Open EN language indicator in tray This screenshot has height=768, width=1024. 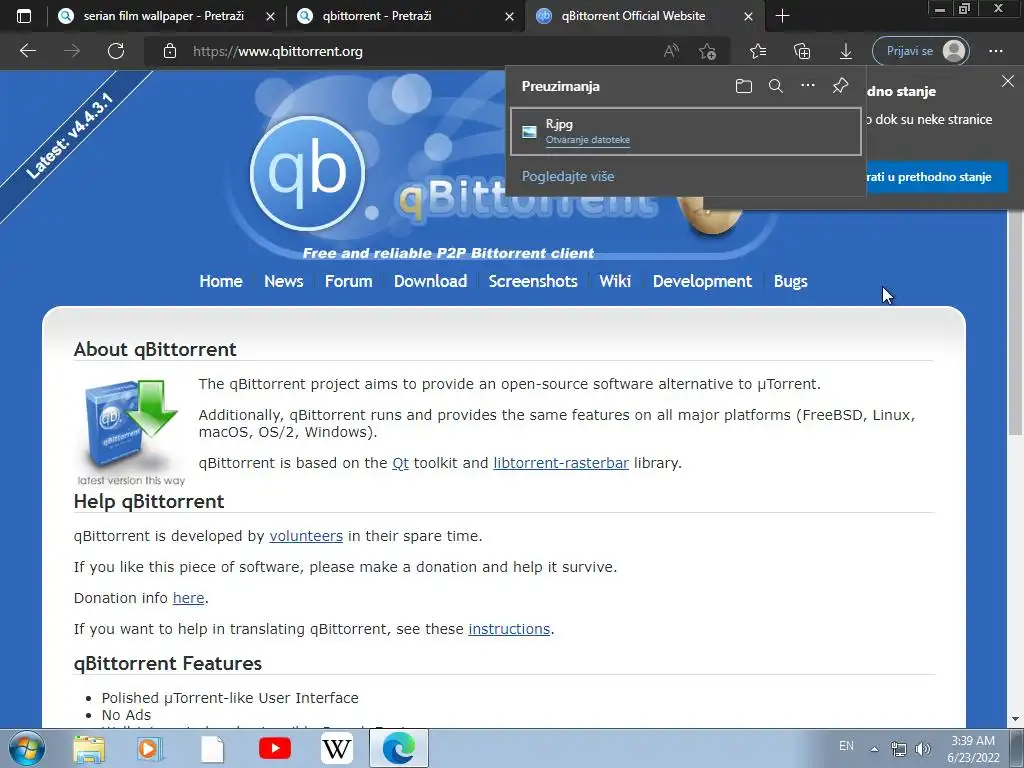click(846, 746)
